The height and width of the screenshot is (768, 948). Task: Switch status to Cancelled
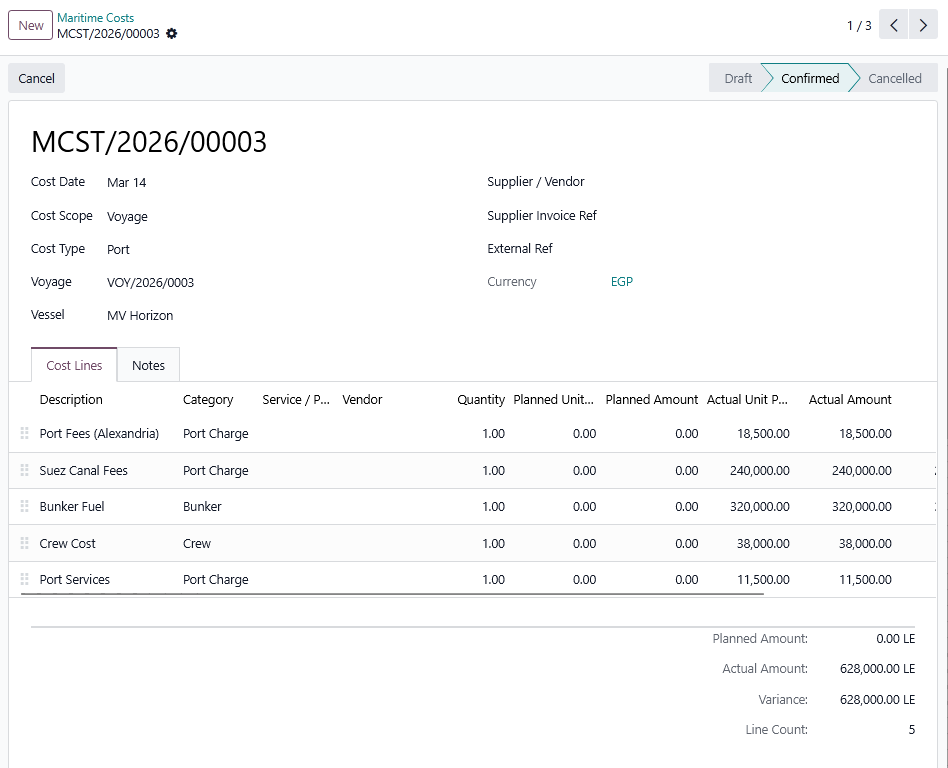[x=894, y=78]
